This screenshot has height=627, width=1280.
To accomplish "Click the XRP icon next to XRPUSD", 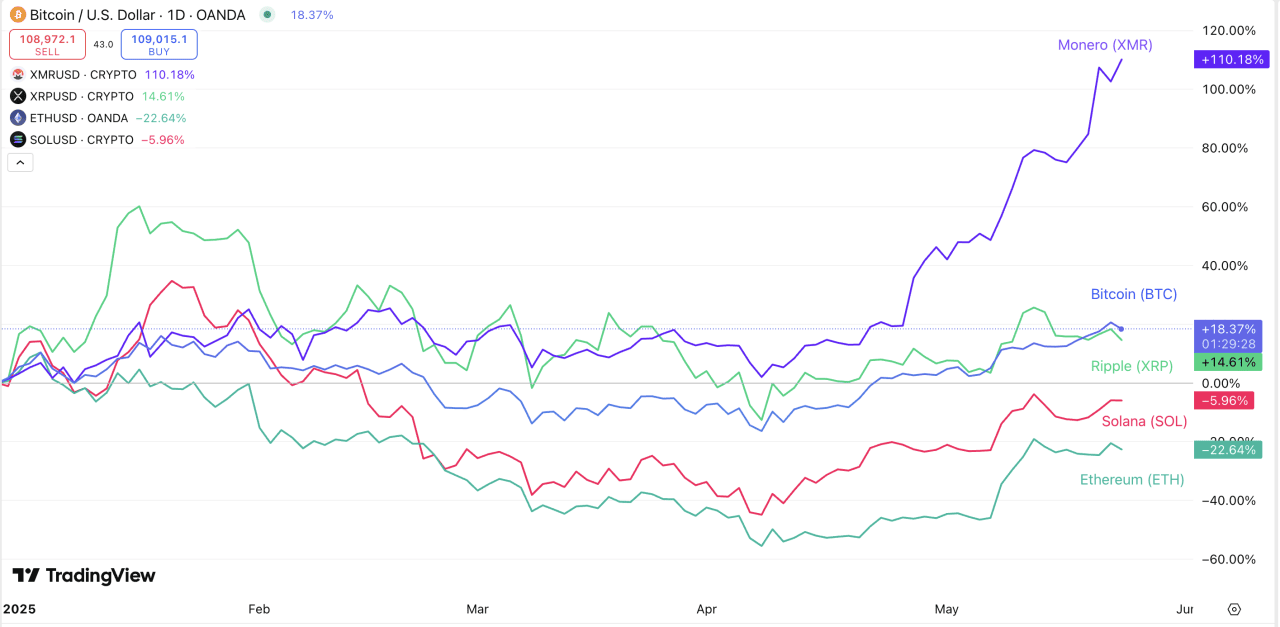I will (16, 96).
